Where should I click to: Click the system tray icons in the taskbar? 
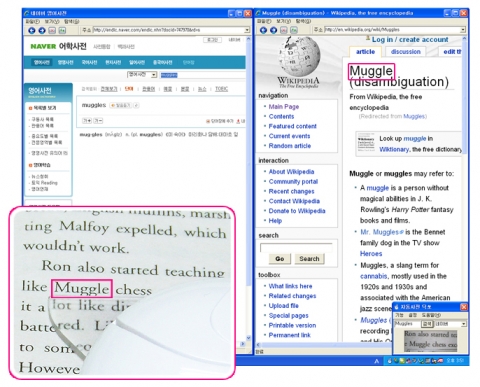[415, 361]
